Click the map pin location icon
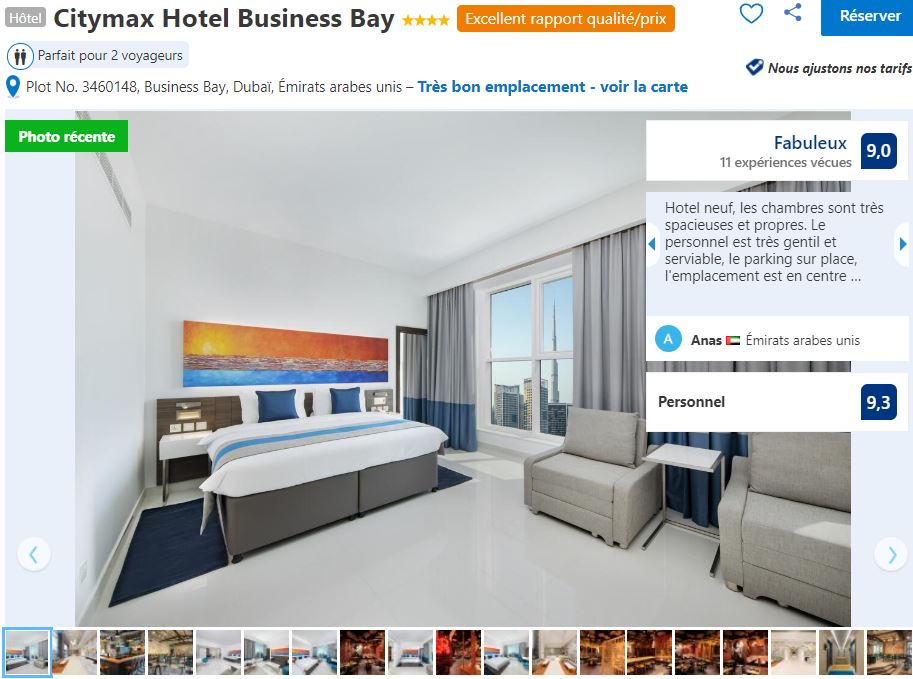 [13, 87]
